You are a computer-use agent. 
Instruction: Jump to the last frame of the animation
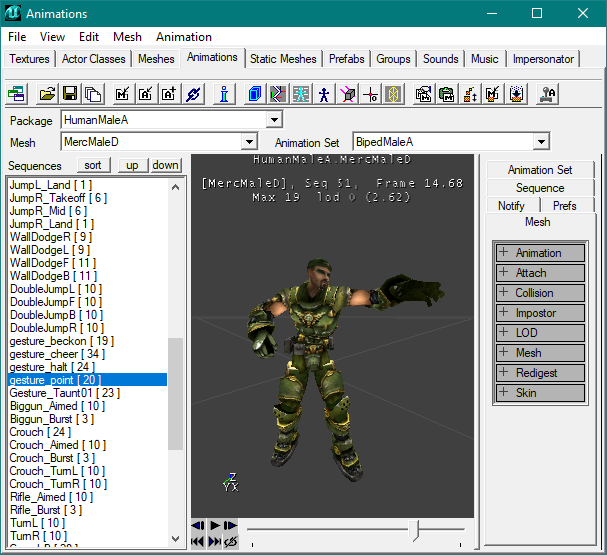pyautogui.click(x=214, y=541)
